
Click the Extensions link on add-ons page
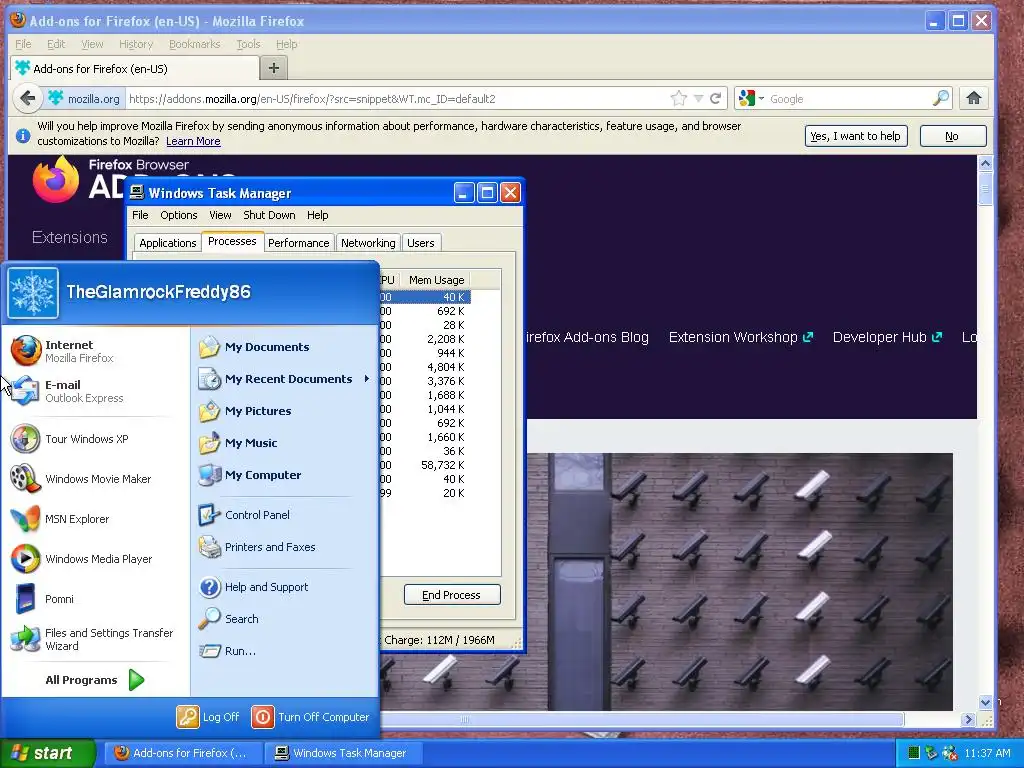pos(70,238)
